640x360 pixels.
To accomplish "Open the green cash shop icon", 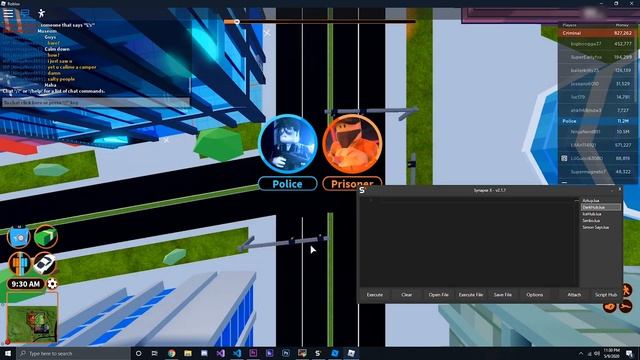I will (x=45, y=237).
